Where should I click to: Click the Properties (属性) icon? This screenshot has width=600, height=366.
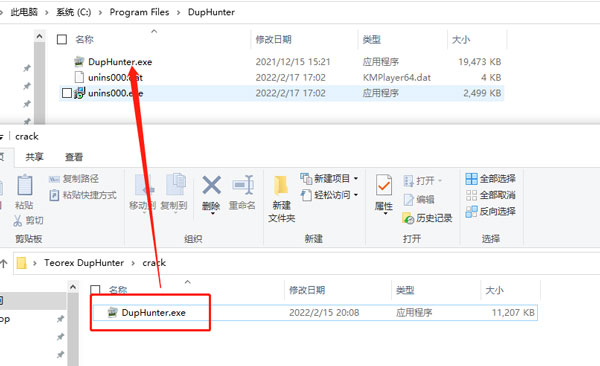coord(384,186)
